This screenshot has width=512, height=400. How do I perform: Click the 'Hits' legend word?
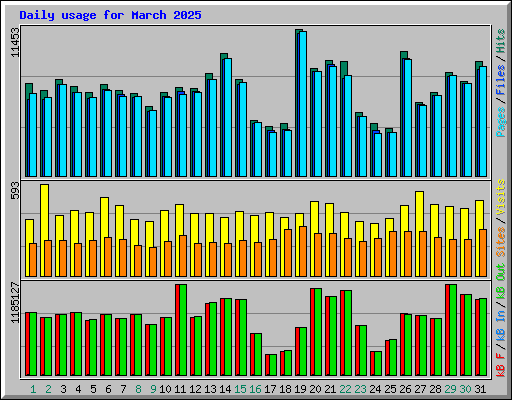(501, 41)
